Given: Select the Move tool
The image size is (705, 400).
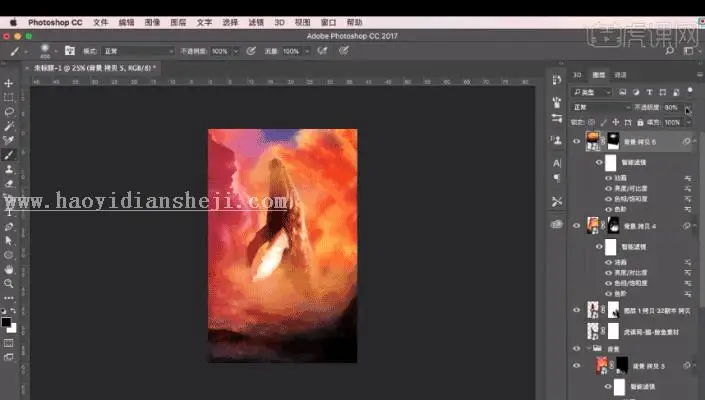Looking at the screenshot, I should (x=9, y=83).
